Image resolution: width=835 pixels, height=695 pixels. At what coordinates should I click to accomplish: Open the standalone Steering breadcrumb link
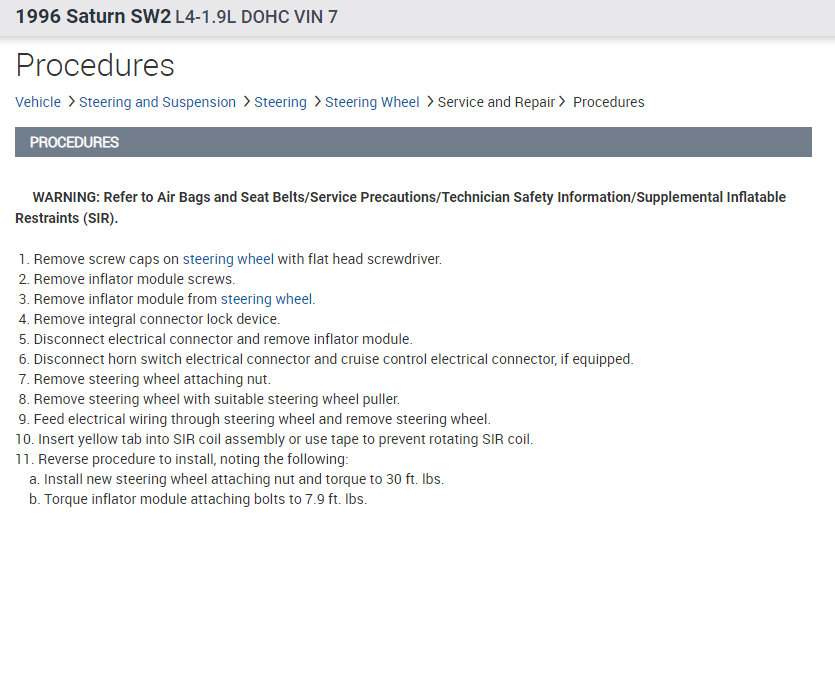click(x=280, y=102)
